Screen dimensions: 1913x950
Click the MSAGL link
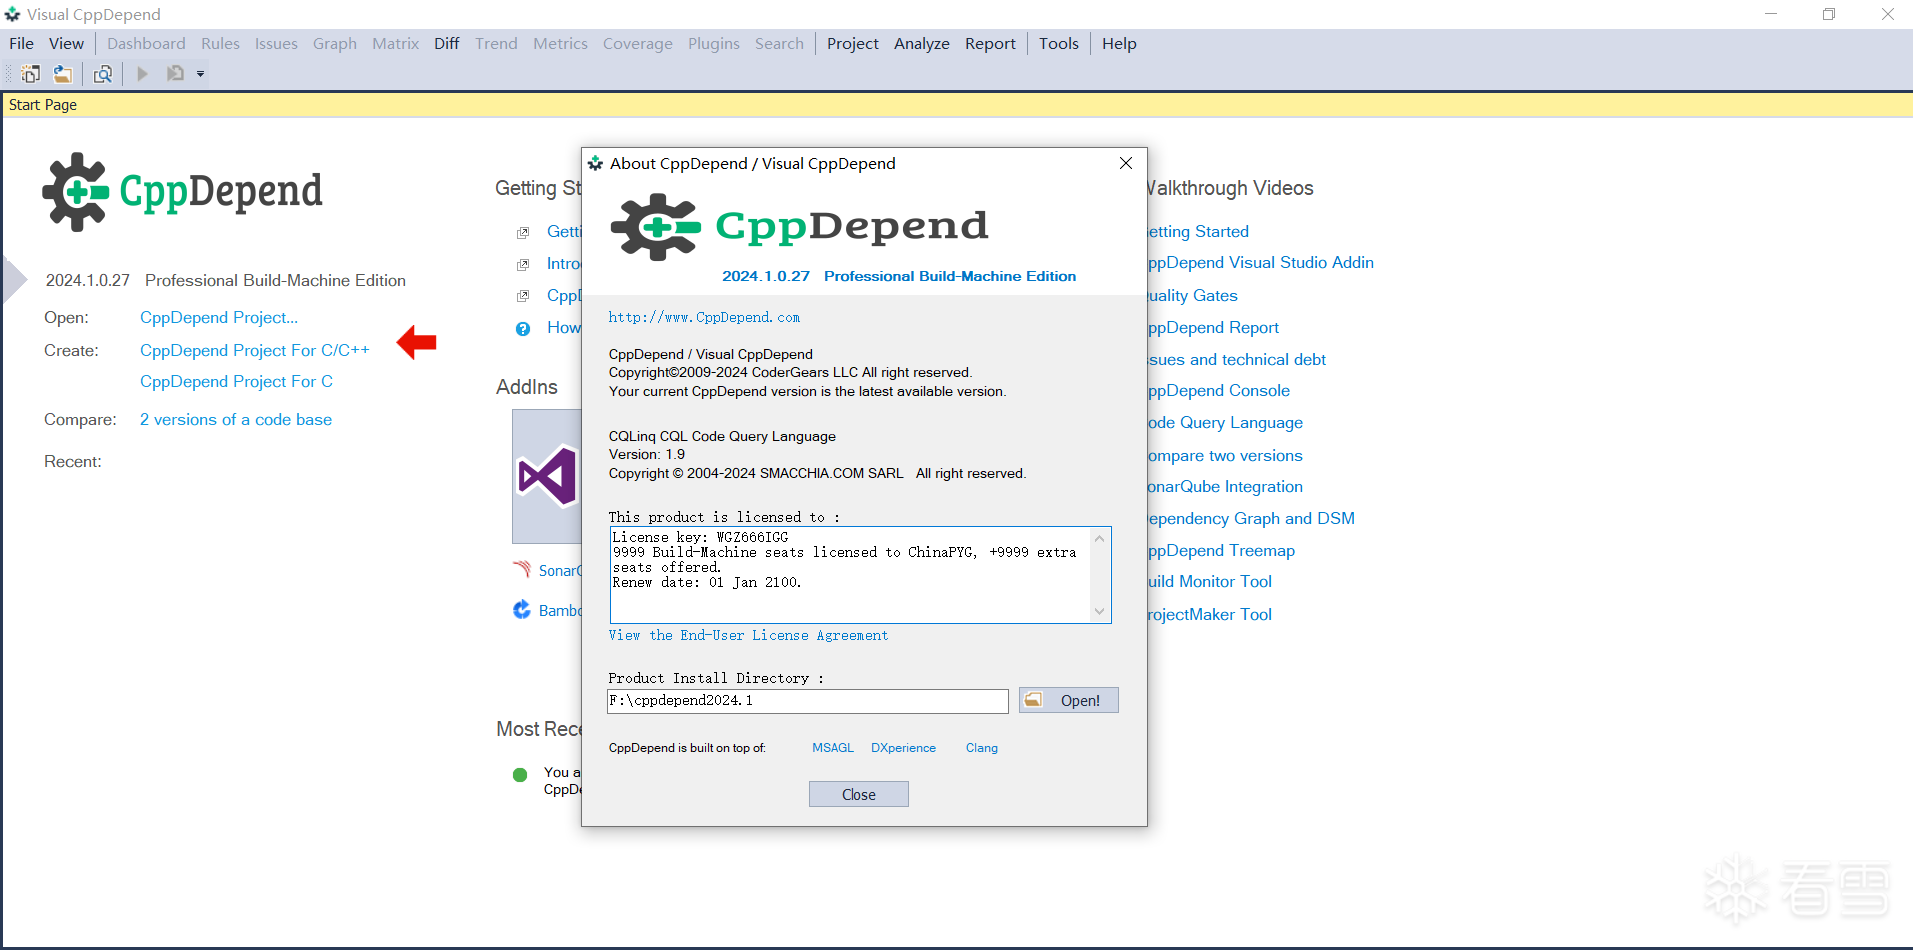[833, 748]
